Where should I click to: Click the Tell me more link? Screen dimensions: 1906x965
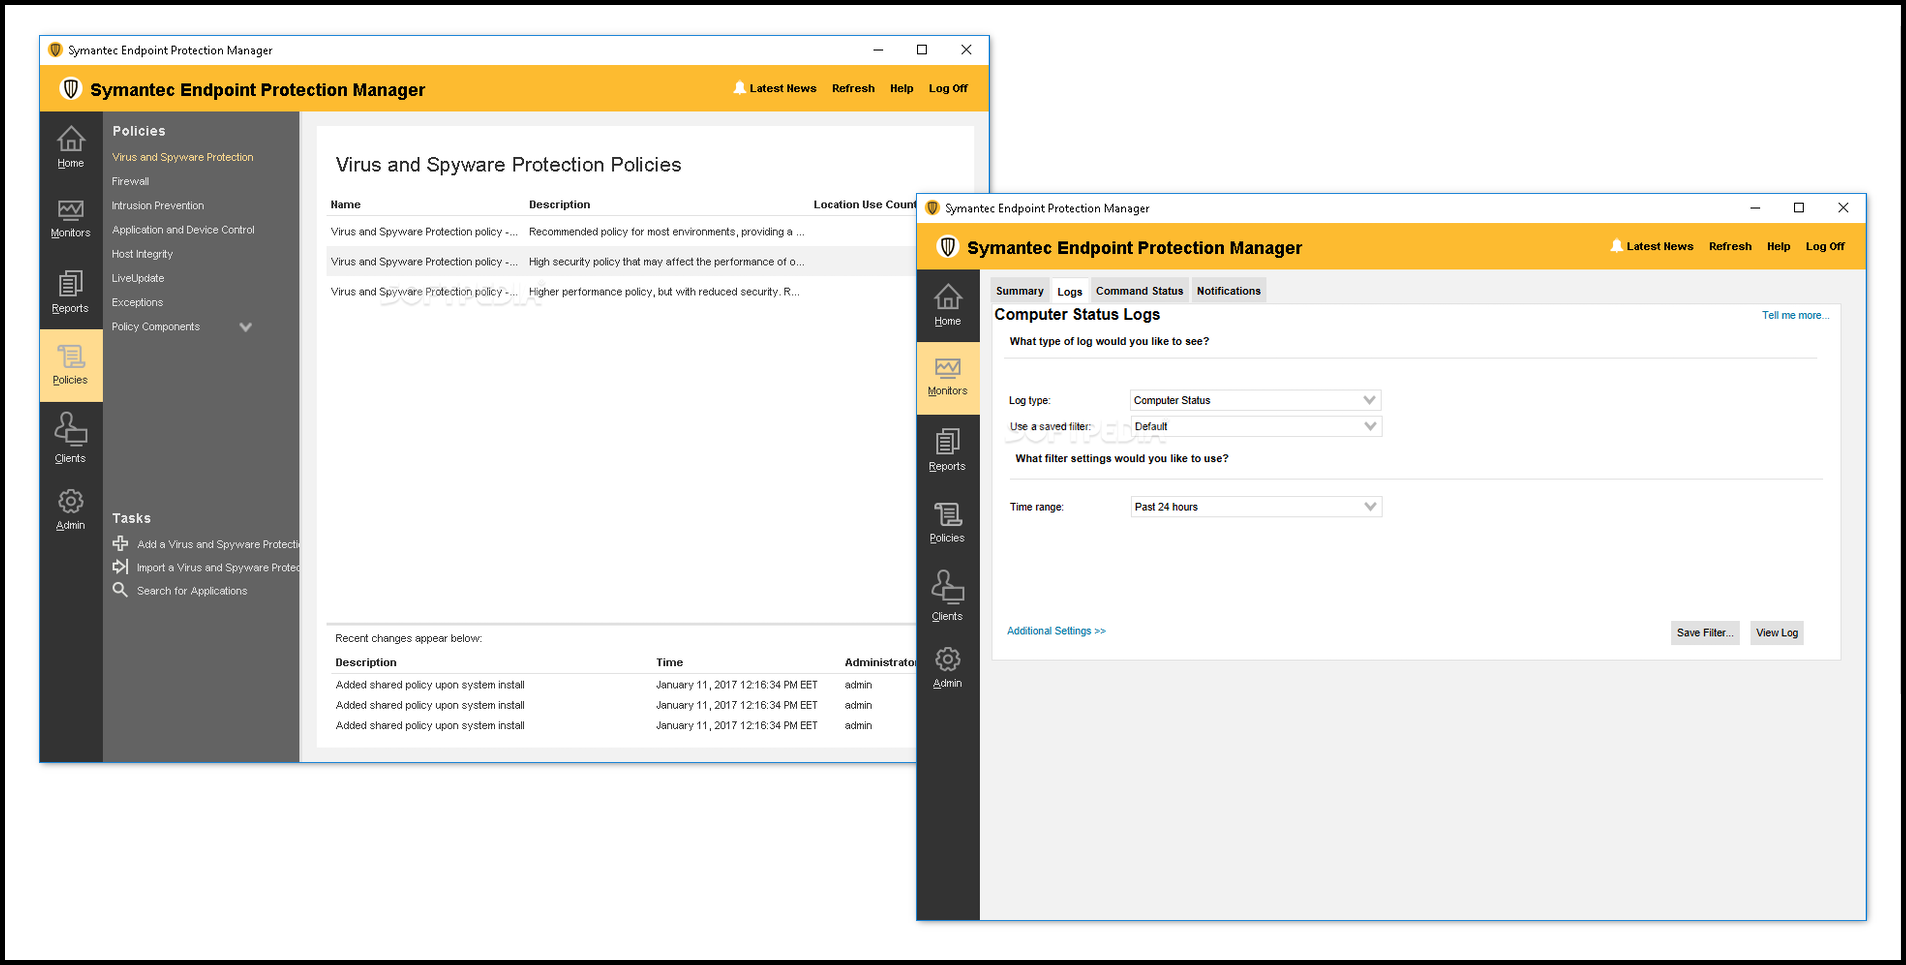(x=1795, y=315)
